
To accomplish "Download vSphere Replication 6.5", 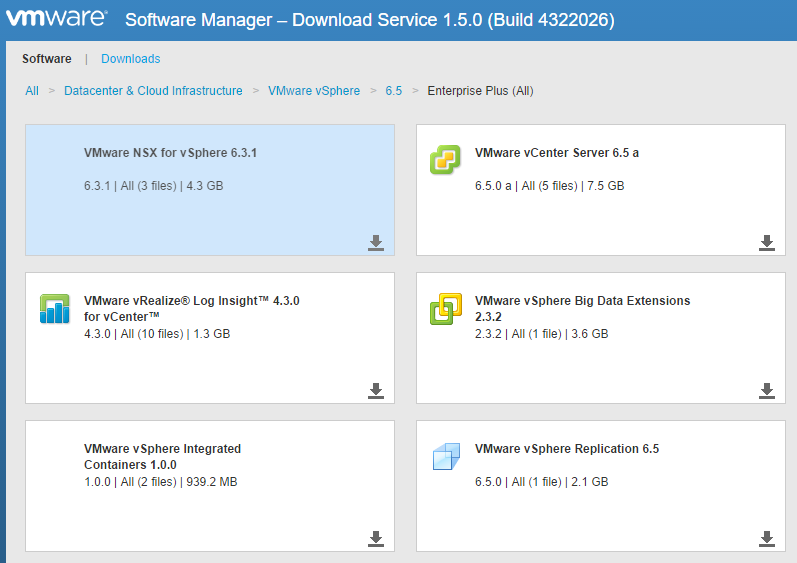I will click(767, 539).
